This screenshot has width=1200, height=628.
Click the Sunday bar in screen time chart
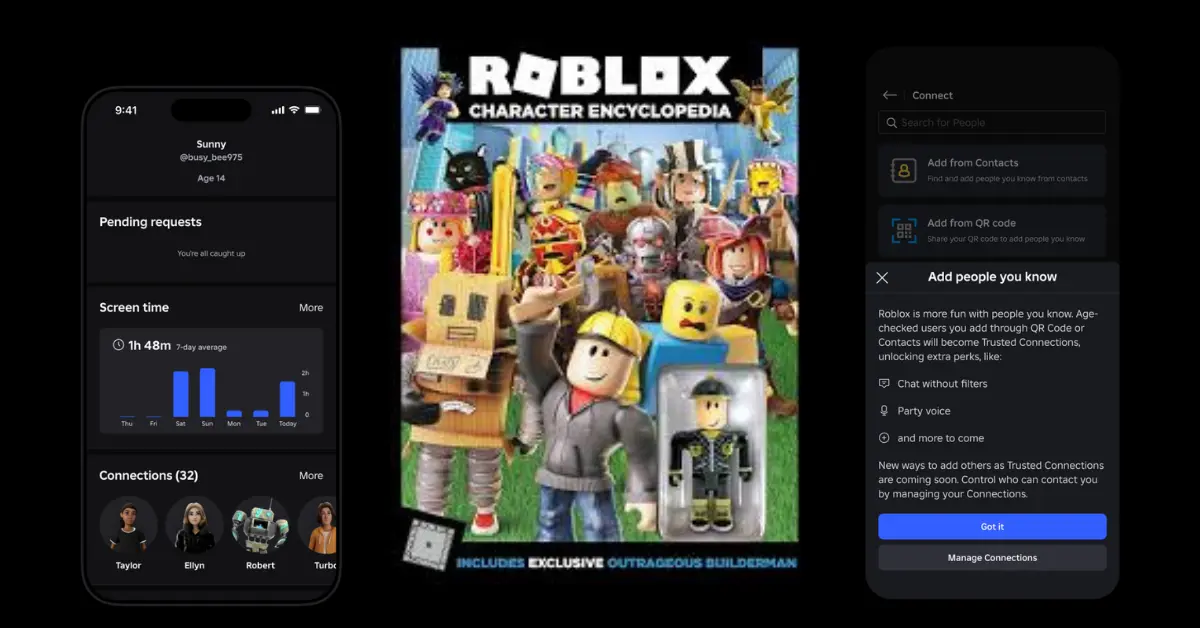[x=207, y=393]
